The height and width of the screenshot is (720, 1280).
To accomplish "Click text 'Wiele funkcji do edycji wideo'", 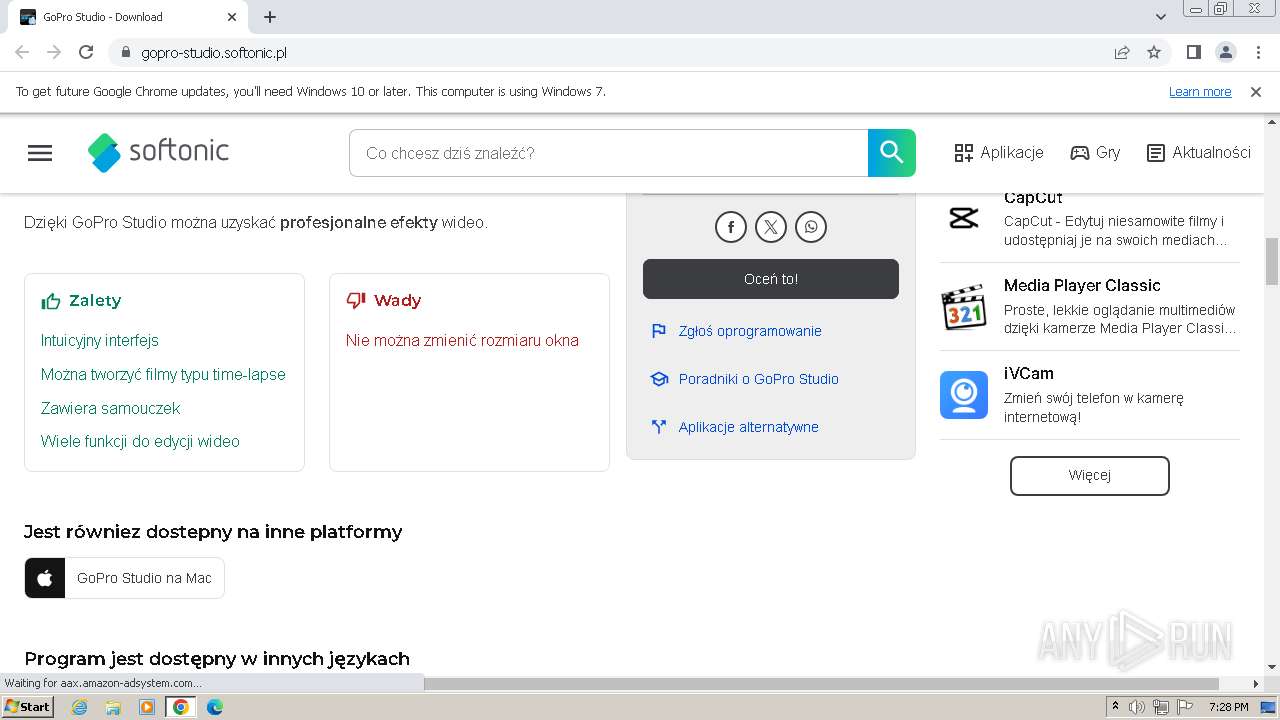I will pyautogui.click(x=140, y=441).
